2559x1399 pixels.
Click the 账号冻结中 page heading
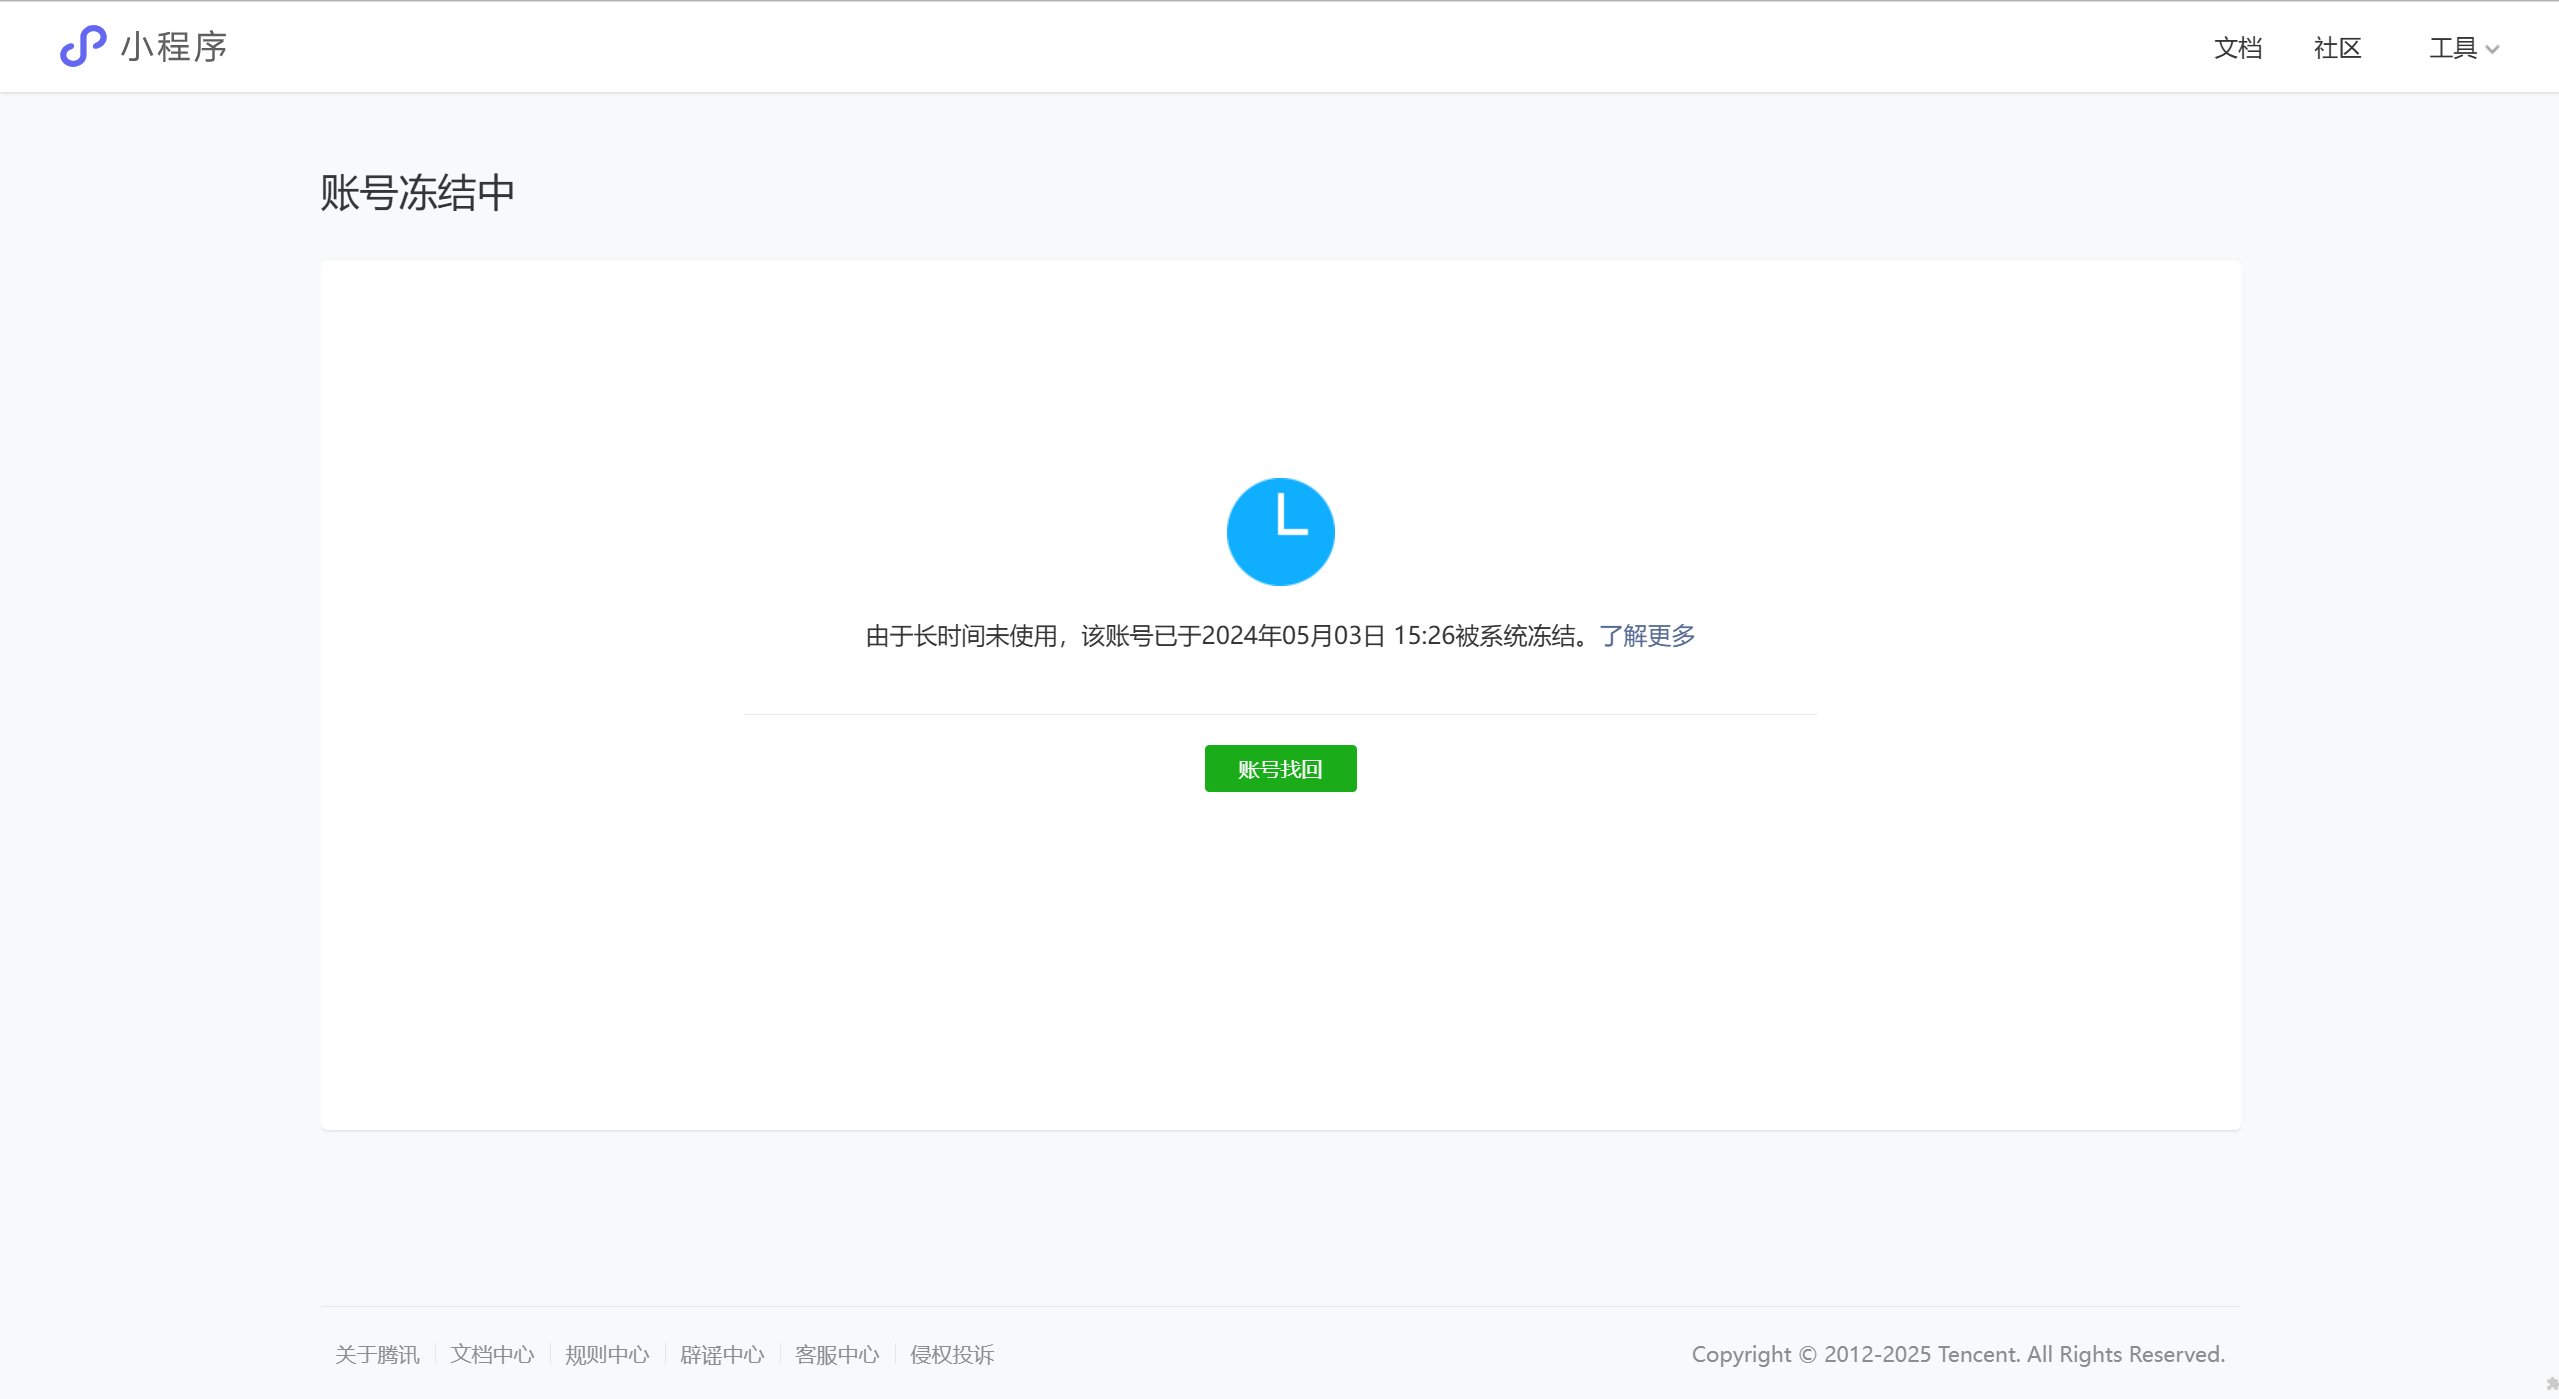pos(417,193)
